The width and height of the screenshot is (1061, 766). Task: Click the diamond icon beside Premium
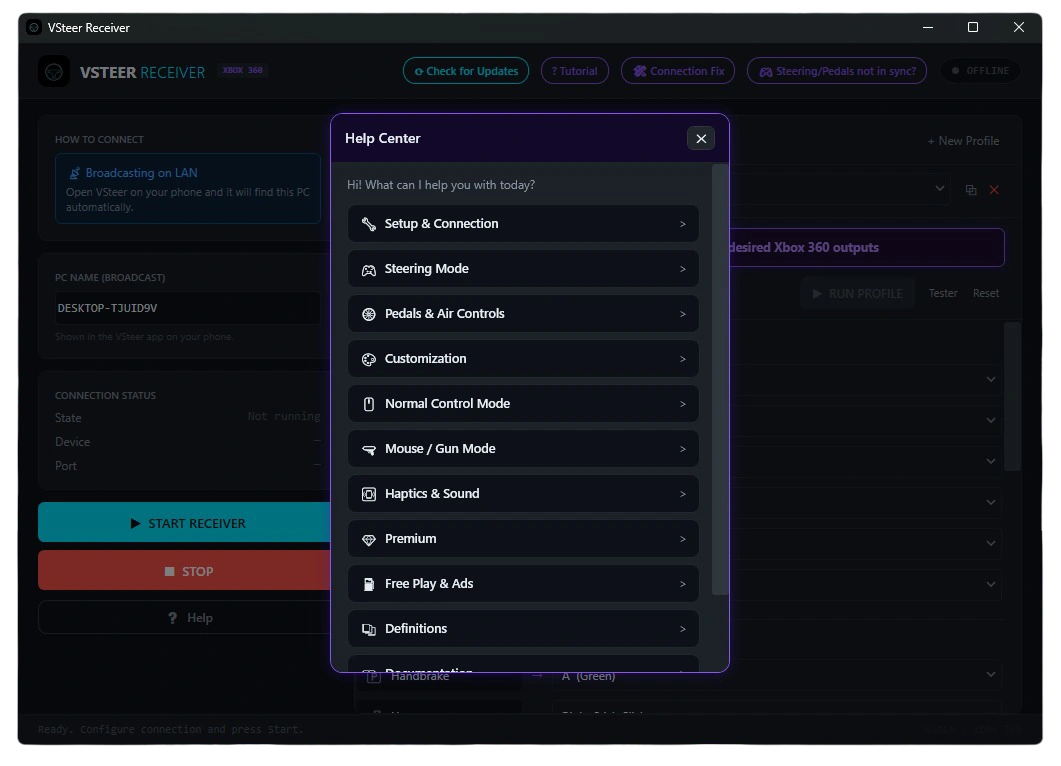368,539
